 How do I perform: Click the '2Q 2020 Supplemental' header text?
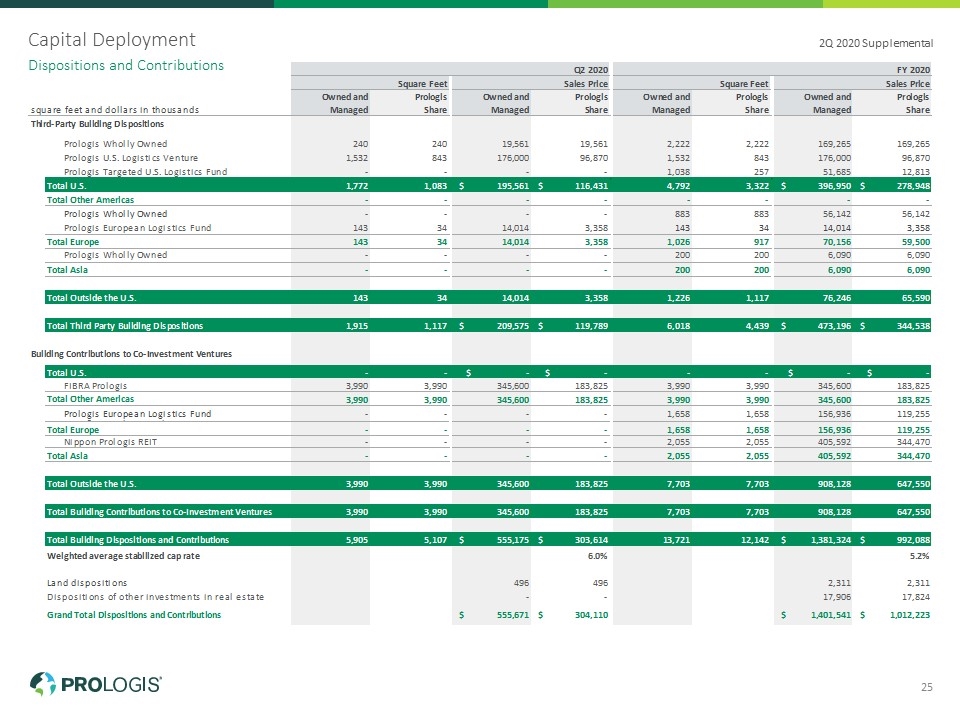click(x=876, y=43)
